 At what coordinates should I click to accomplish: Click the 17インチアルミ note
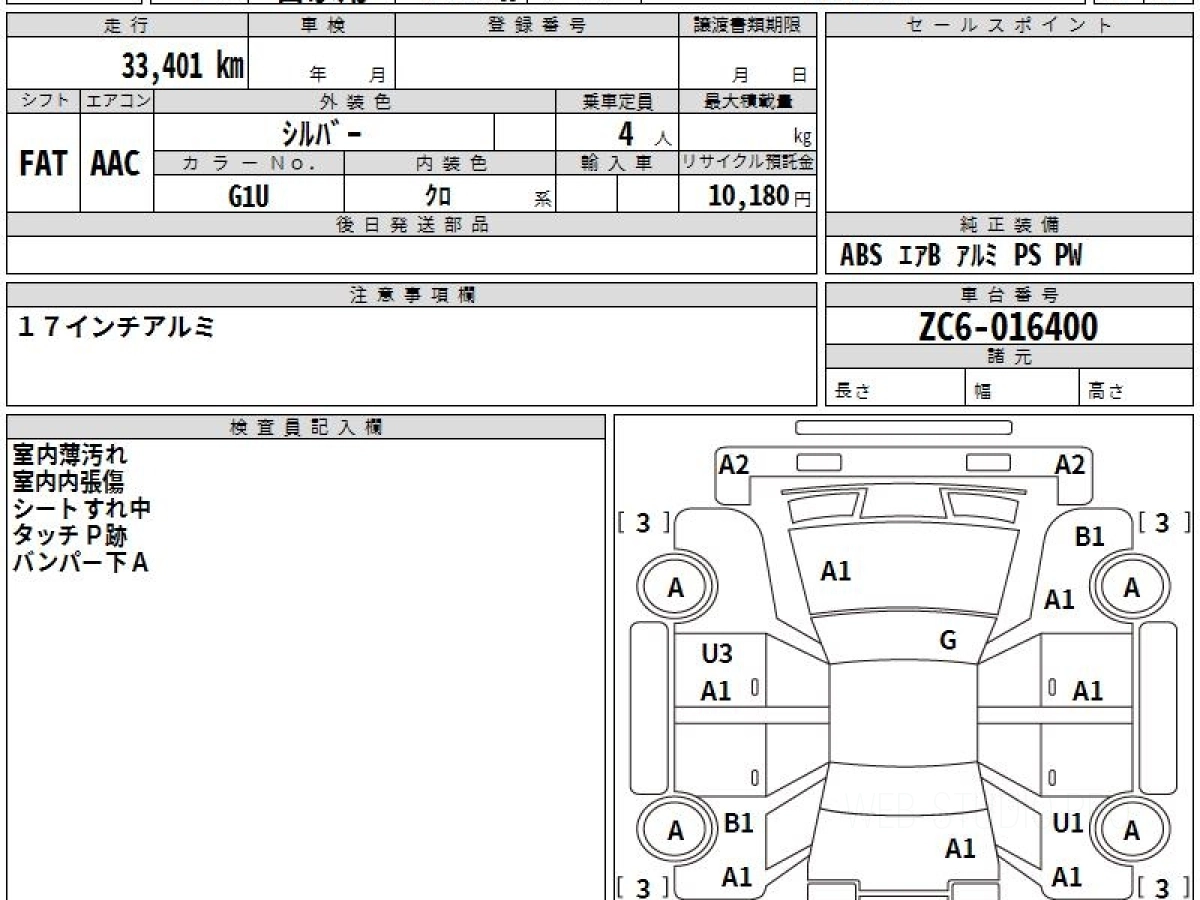[116, 326]
